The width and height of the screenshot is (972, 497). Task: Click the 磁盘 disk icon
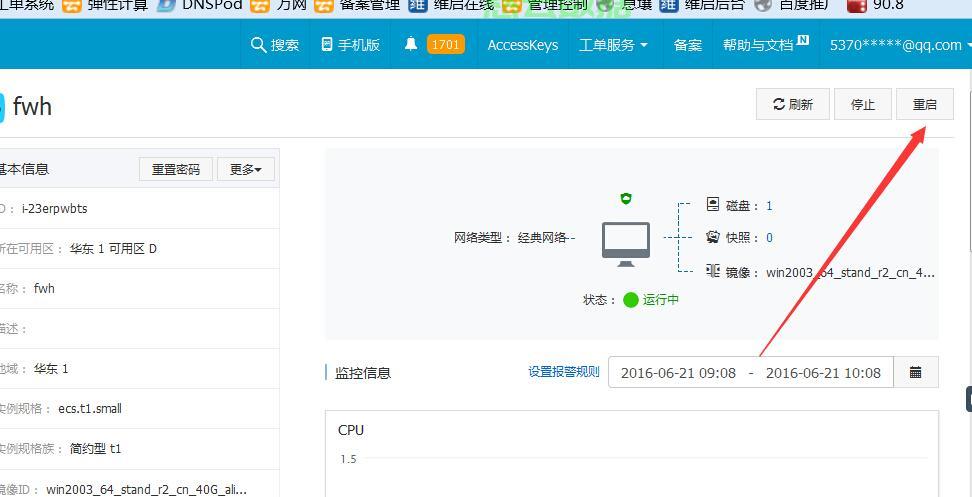[x=713, y=204]
